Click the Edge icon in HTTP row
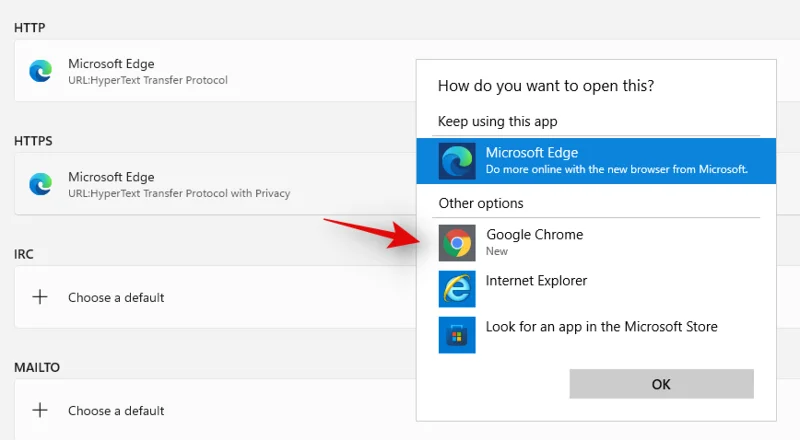Viewport: 800px width, 440px height. (x=40, y=71)
